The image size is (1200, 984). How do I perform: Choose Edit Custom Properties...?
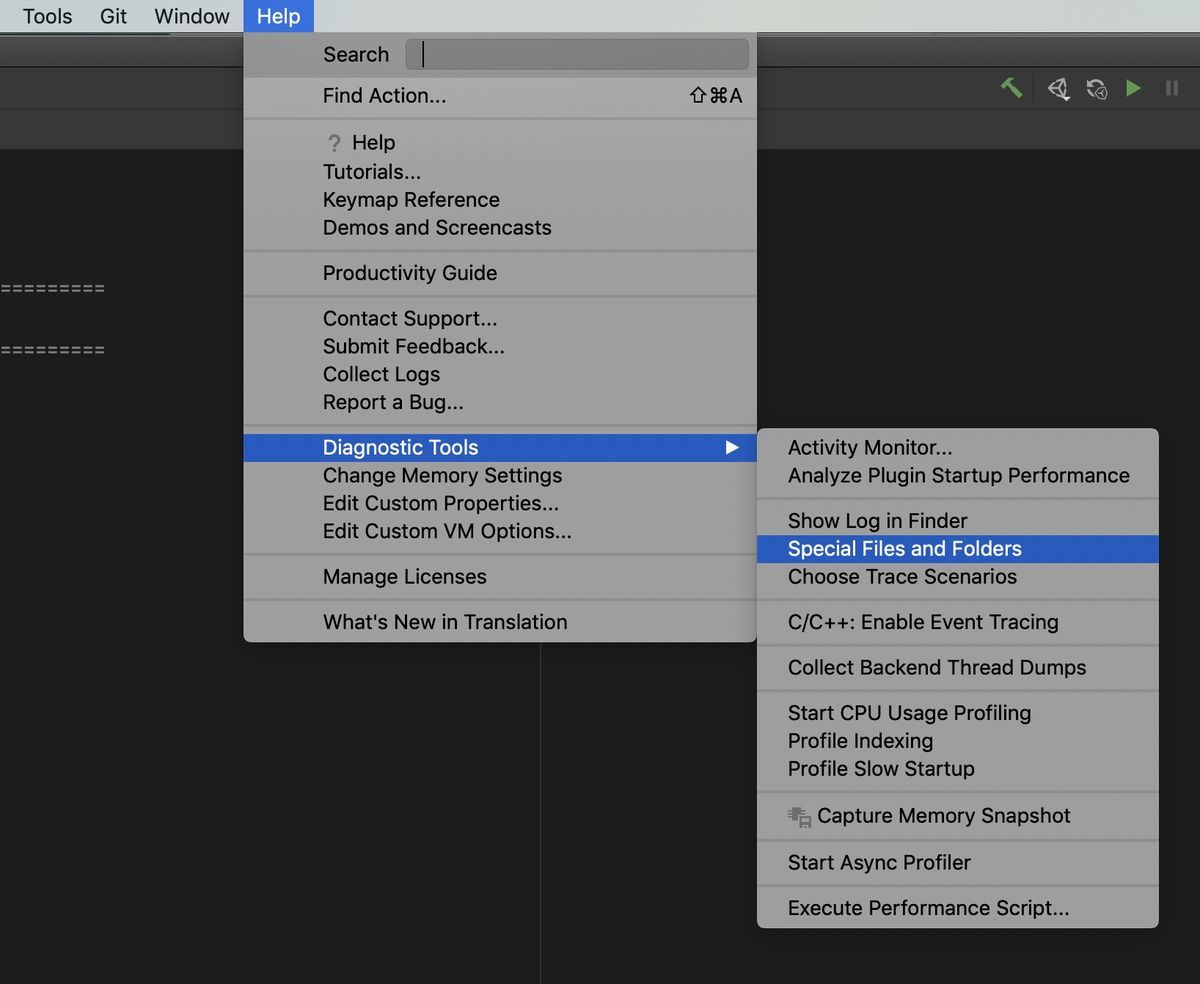coord(500,504)
